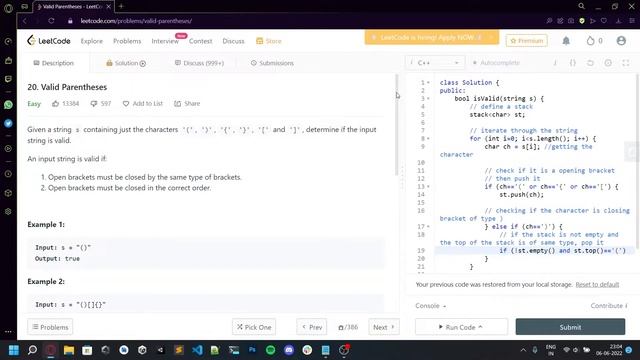Screen dimensions: 640x360
Task: Open Interview in top navigation
Action: [165, 41]
